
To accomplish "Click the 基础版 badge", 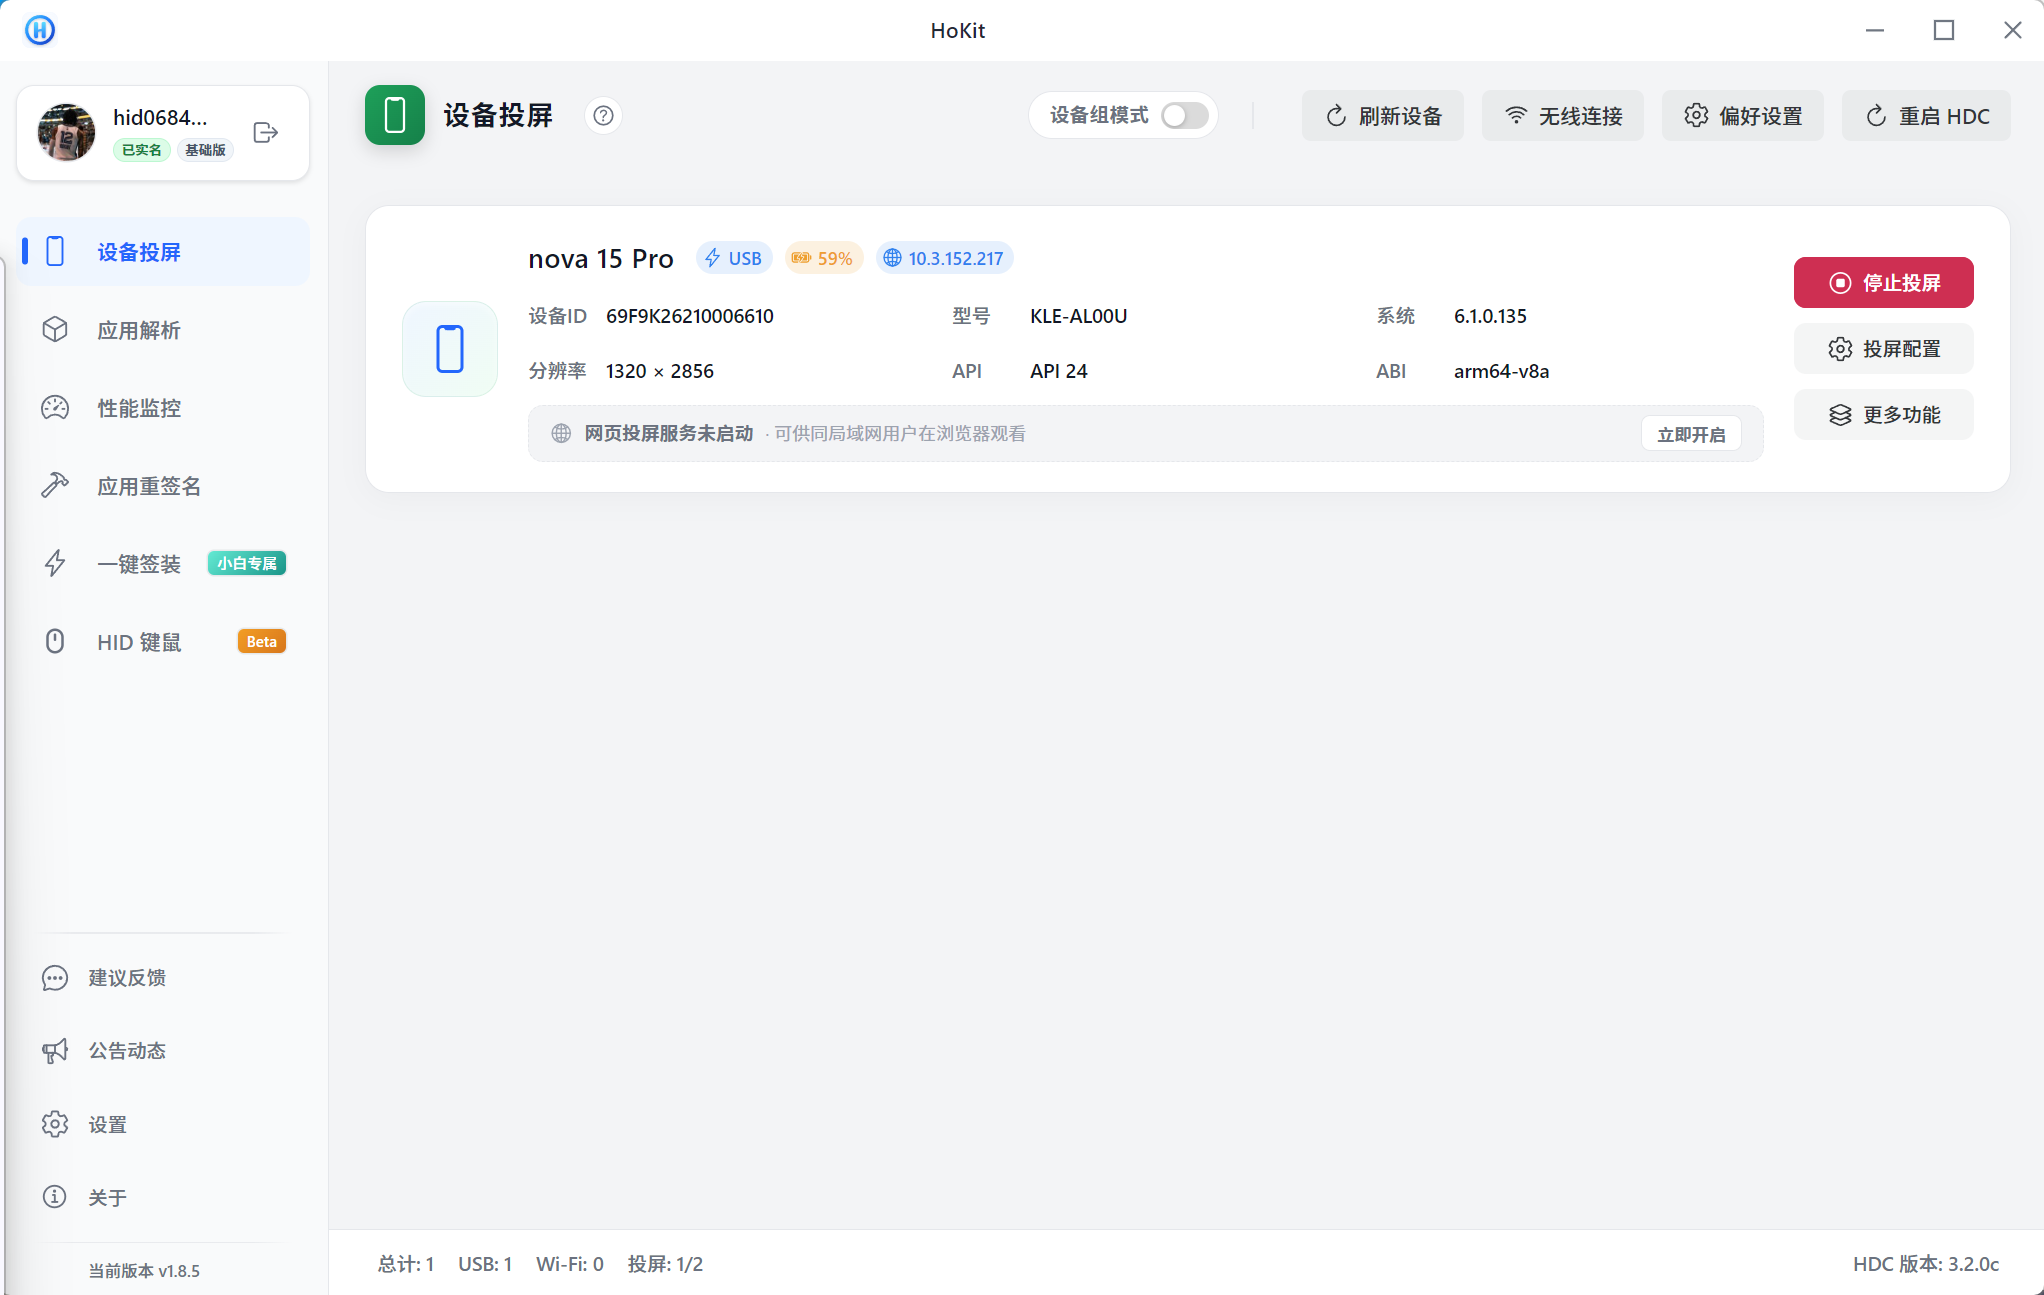I will point(205,150).
